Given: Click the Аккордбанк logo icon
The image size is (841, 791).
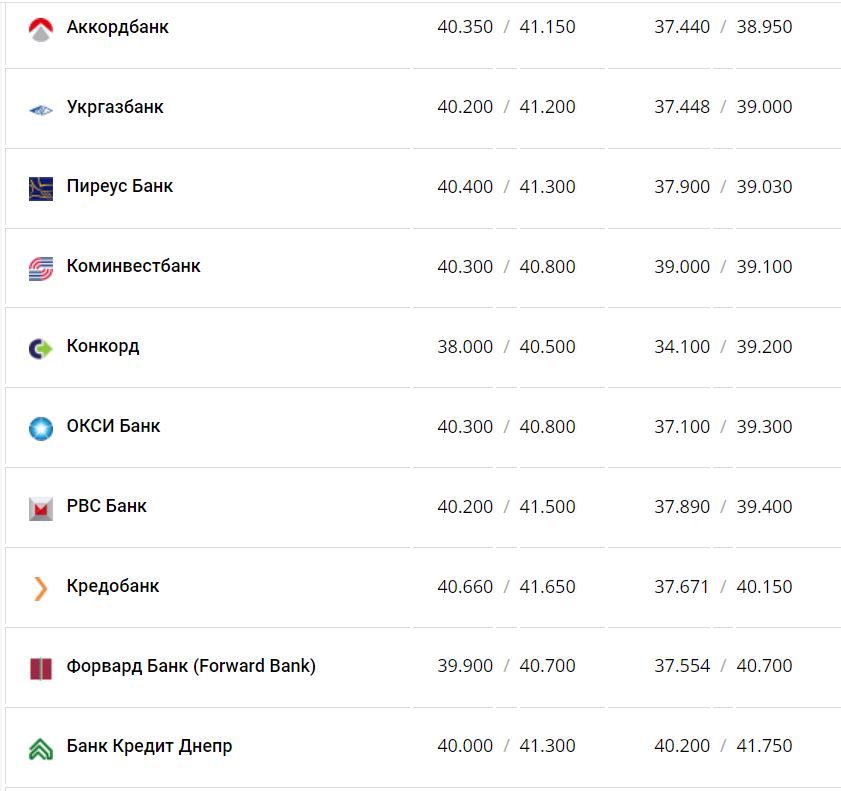Looking at the screenshot, I should pos(40,30).
